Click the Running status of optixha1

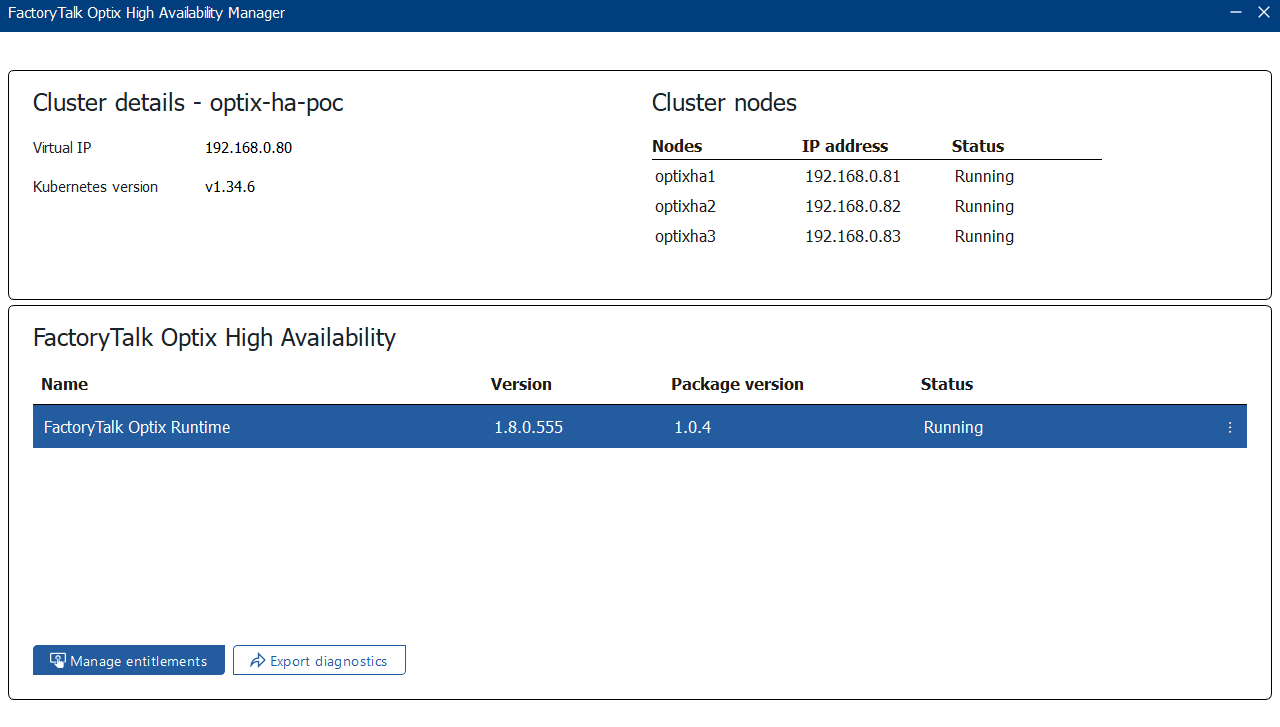[984, 177]
